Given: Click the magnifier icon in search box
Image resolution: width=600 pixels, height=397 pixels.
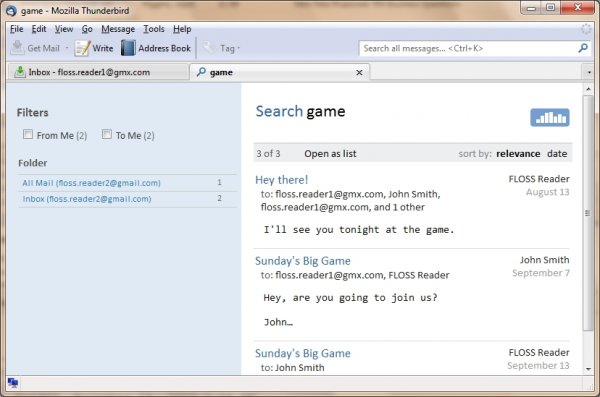Looking at the screenshot, I should (x=583, y=48).
